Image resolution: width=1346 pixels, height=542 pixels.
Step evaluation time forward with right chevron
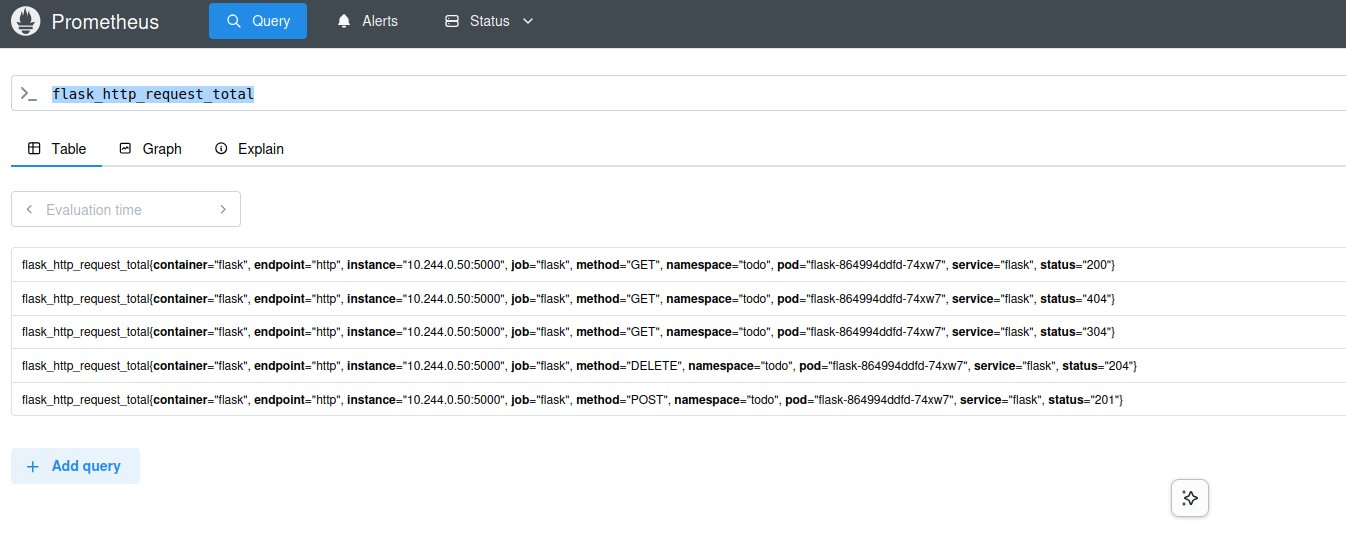[x=223, y=209]
